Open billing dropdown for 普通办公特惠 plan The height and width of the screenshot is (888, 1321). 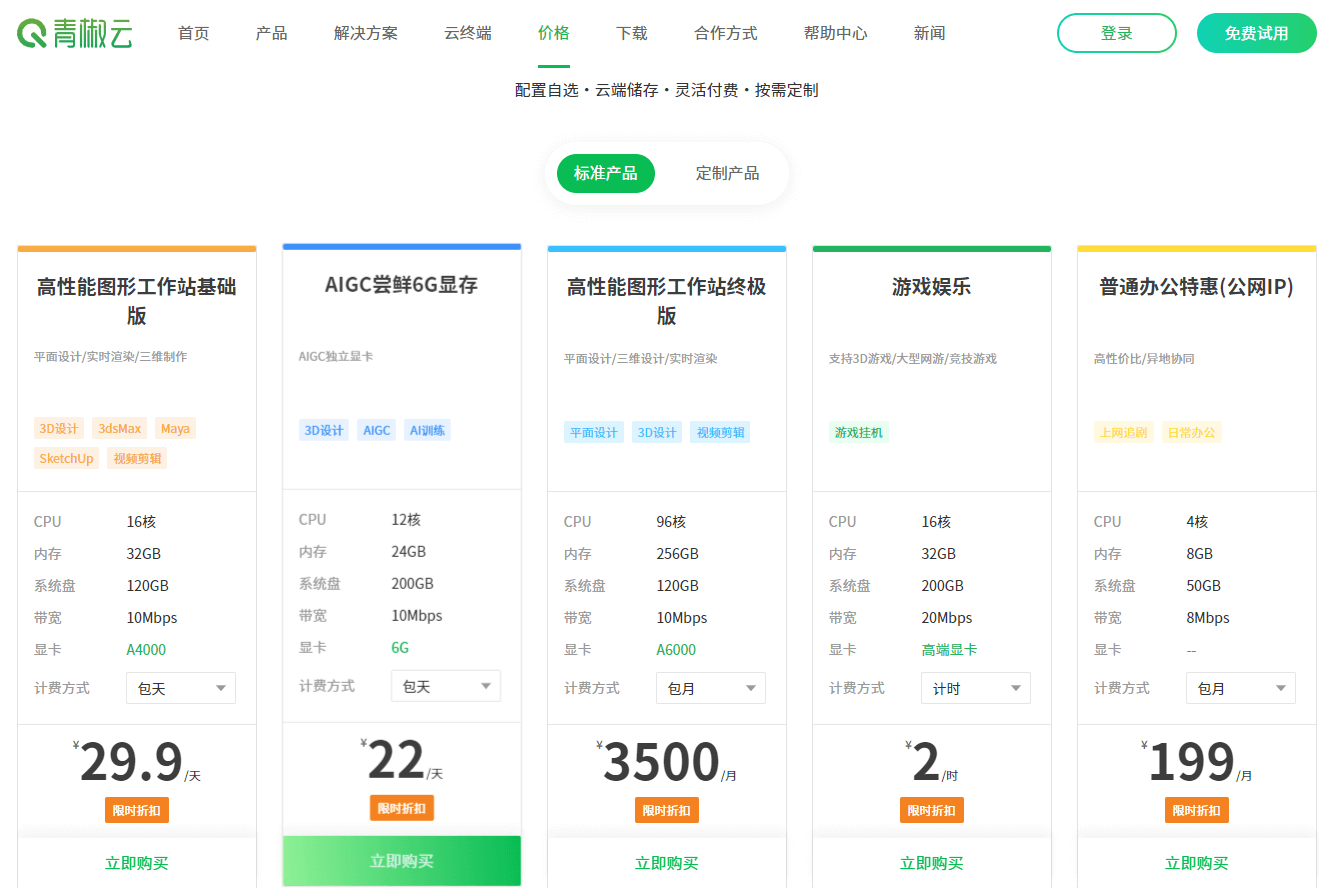pyautogui.click(x=1241, y=688)
